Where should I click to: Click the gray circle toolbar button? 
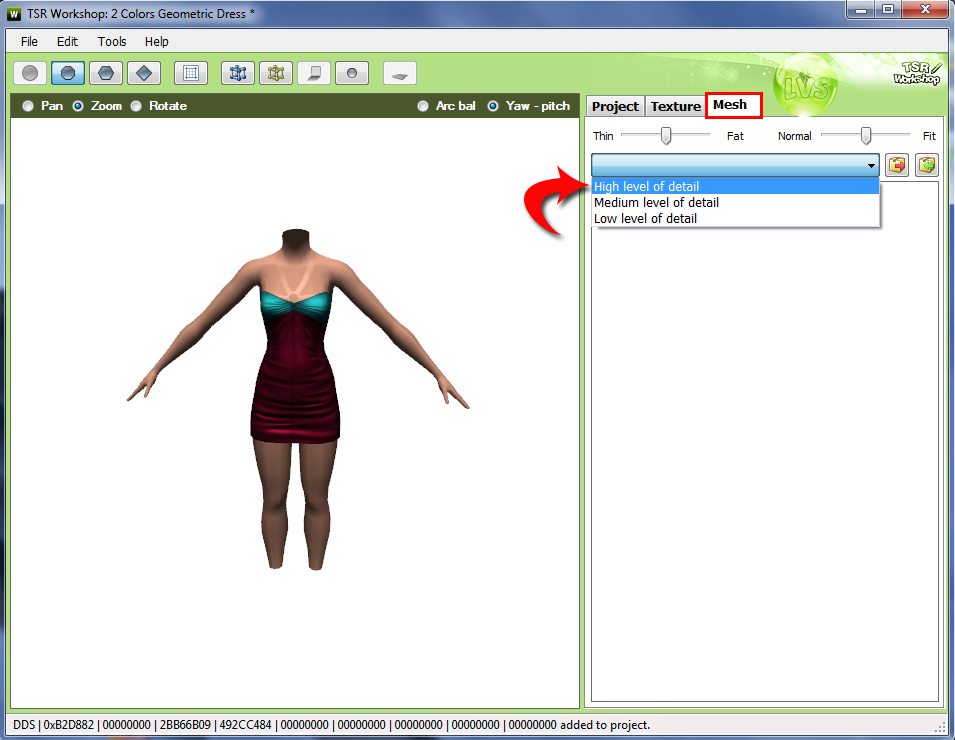(30, 74)
